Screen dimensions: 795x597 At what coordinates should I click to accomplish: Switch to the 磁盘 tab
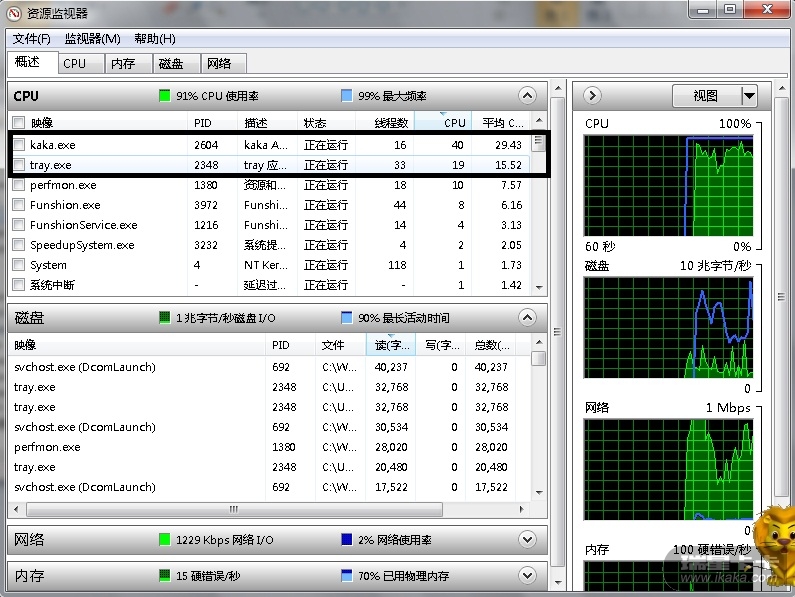(176, 63)
